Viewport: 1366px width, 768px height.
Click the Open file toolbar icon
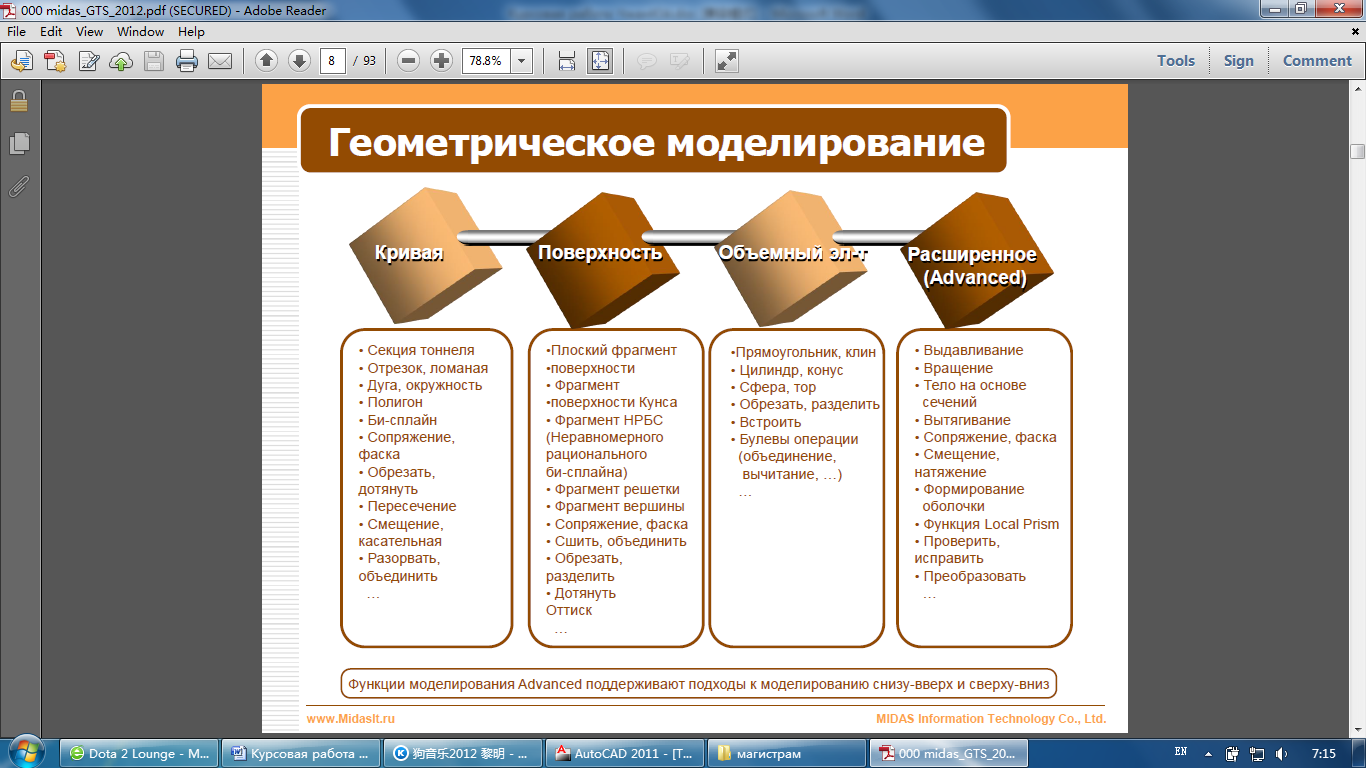tap(22, 61)
